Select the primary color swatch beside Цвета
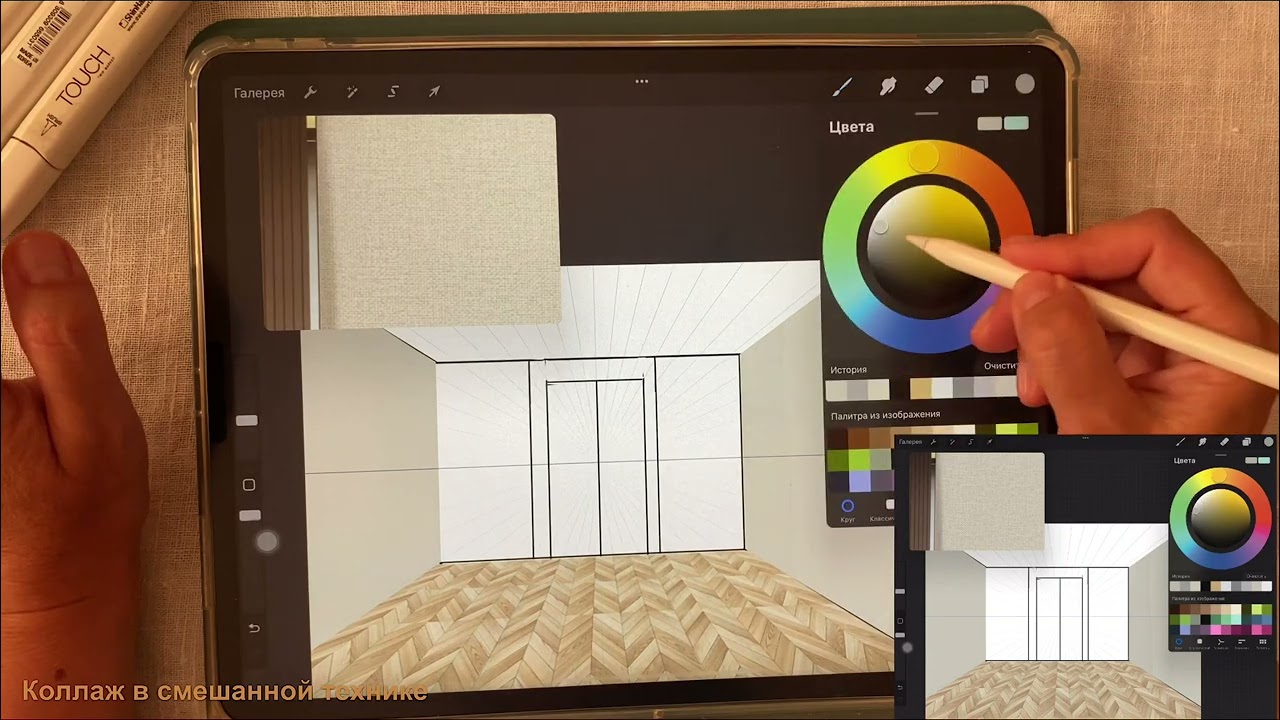 990,123
